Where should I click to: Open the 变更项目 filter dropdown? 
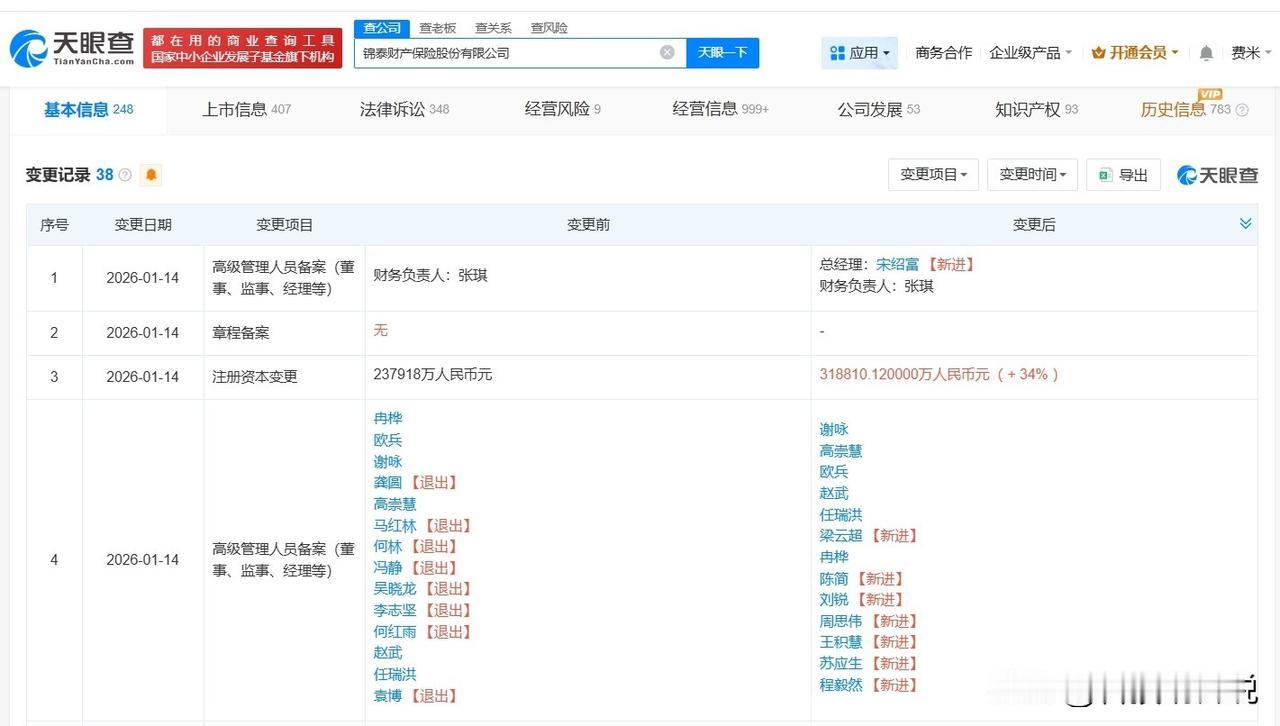tap(932, 174)
